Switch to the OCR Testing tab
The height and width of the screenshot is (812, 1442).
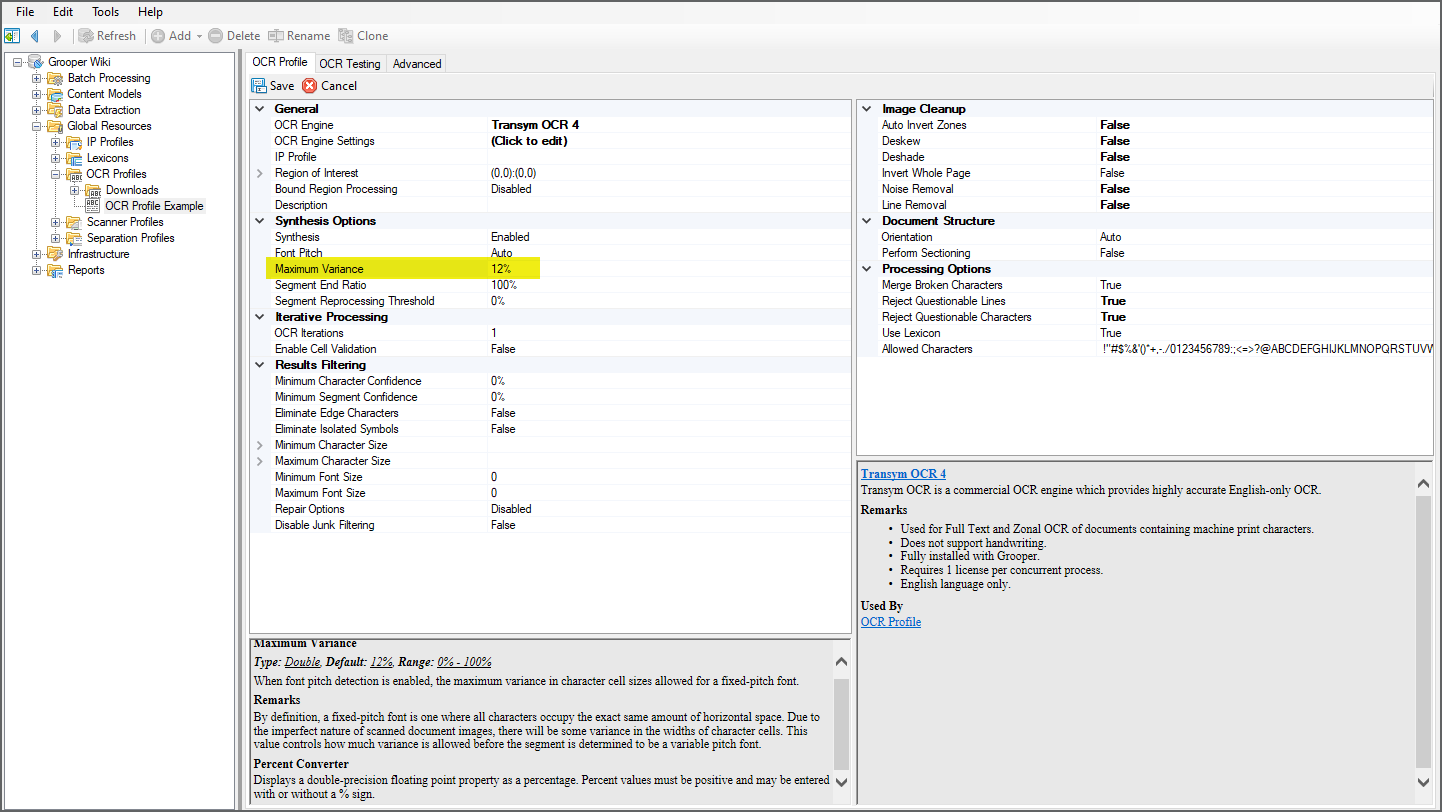click(350, 64)
